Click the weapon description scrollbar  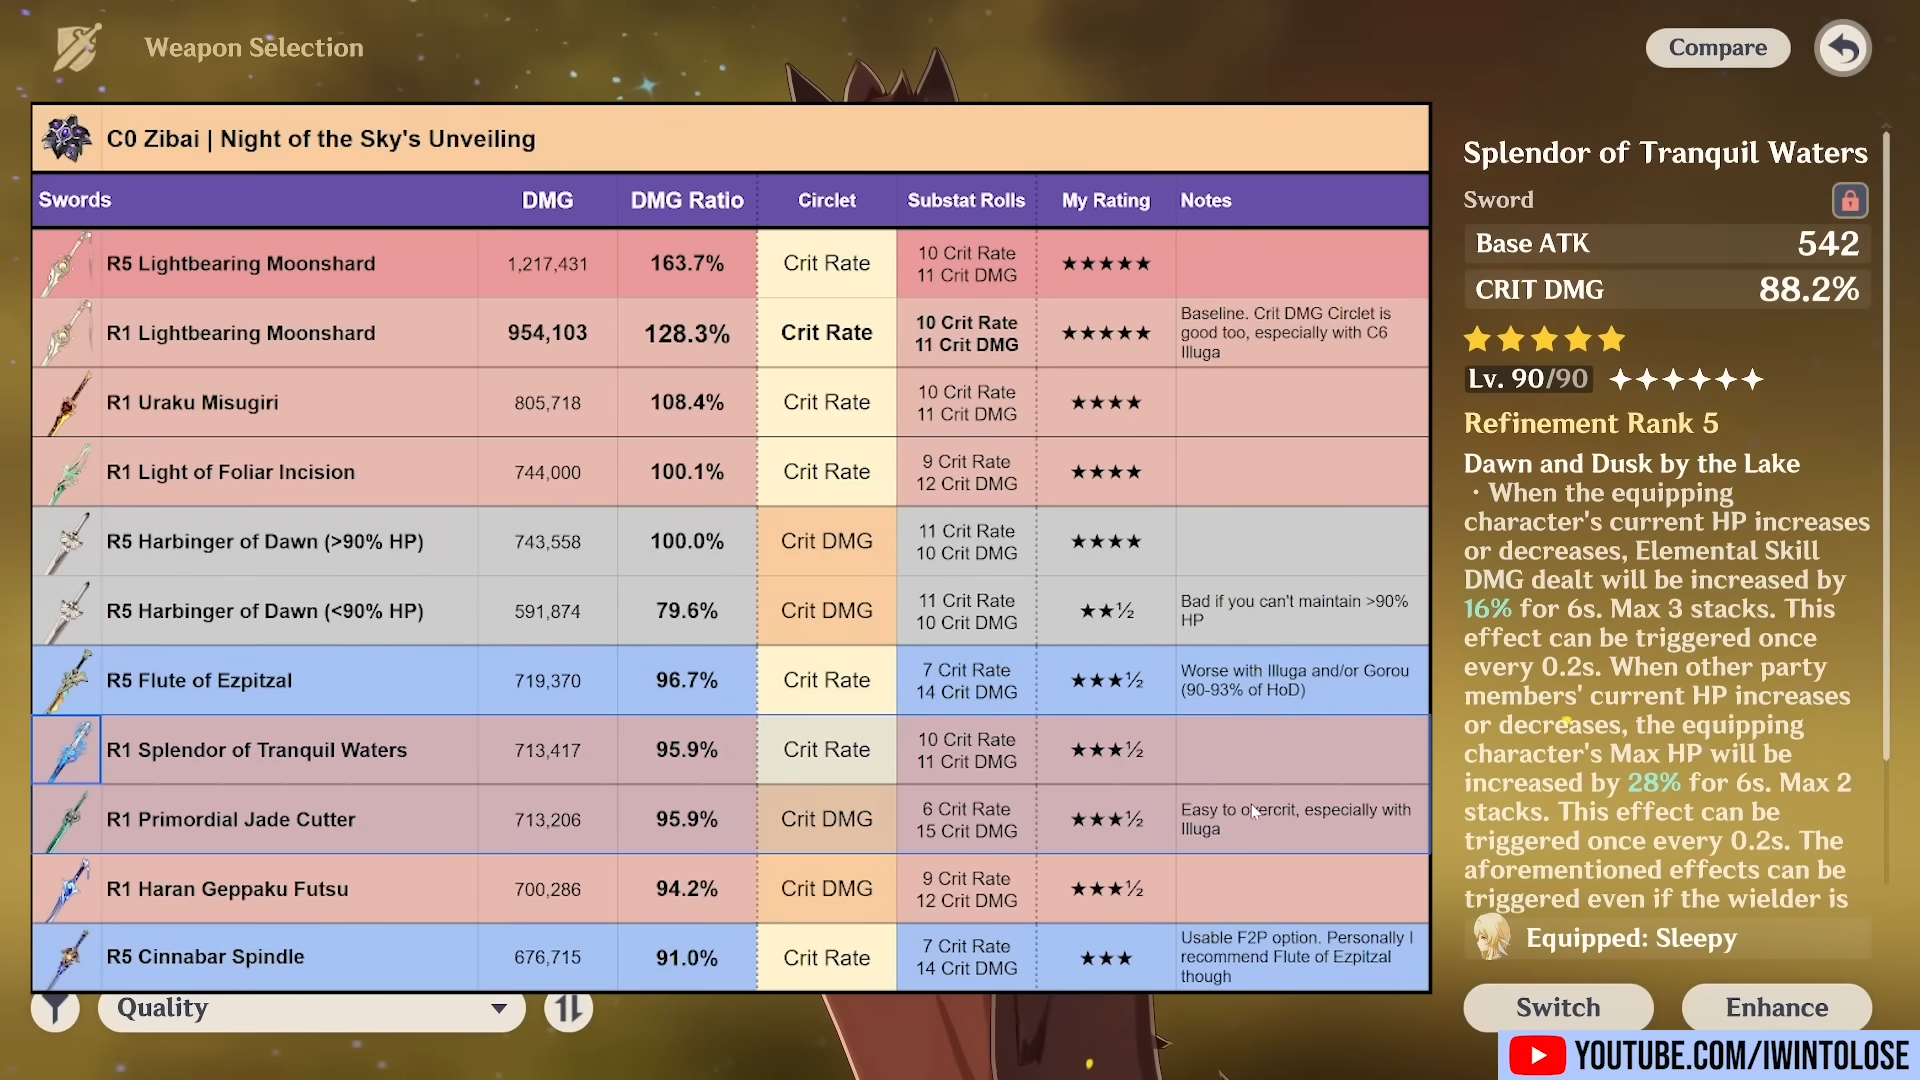(1886, 450)
